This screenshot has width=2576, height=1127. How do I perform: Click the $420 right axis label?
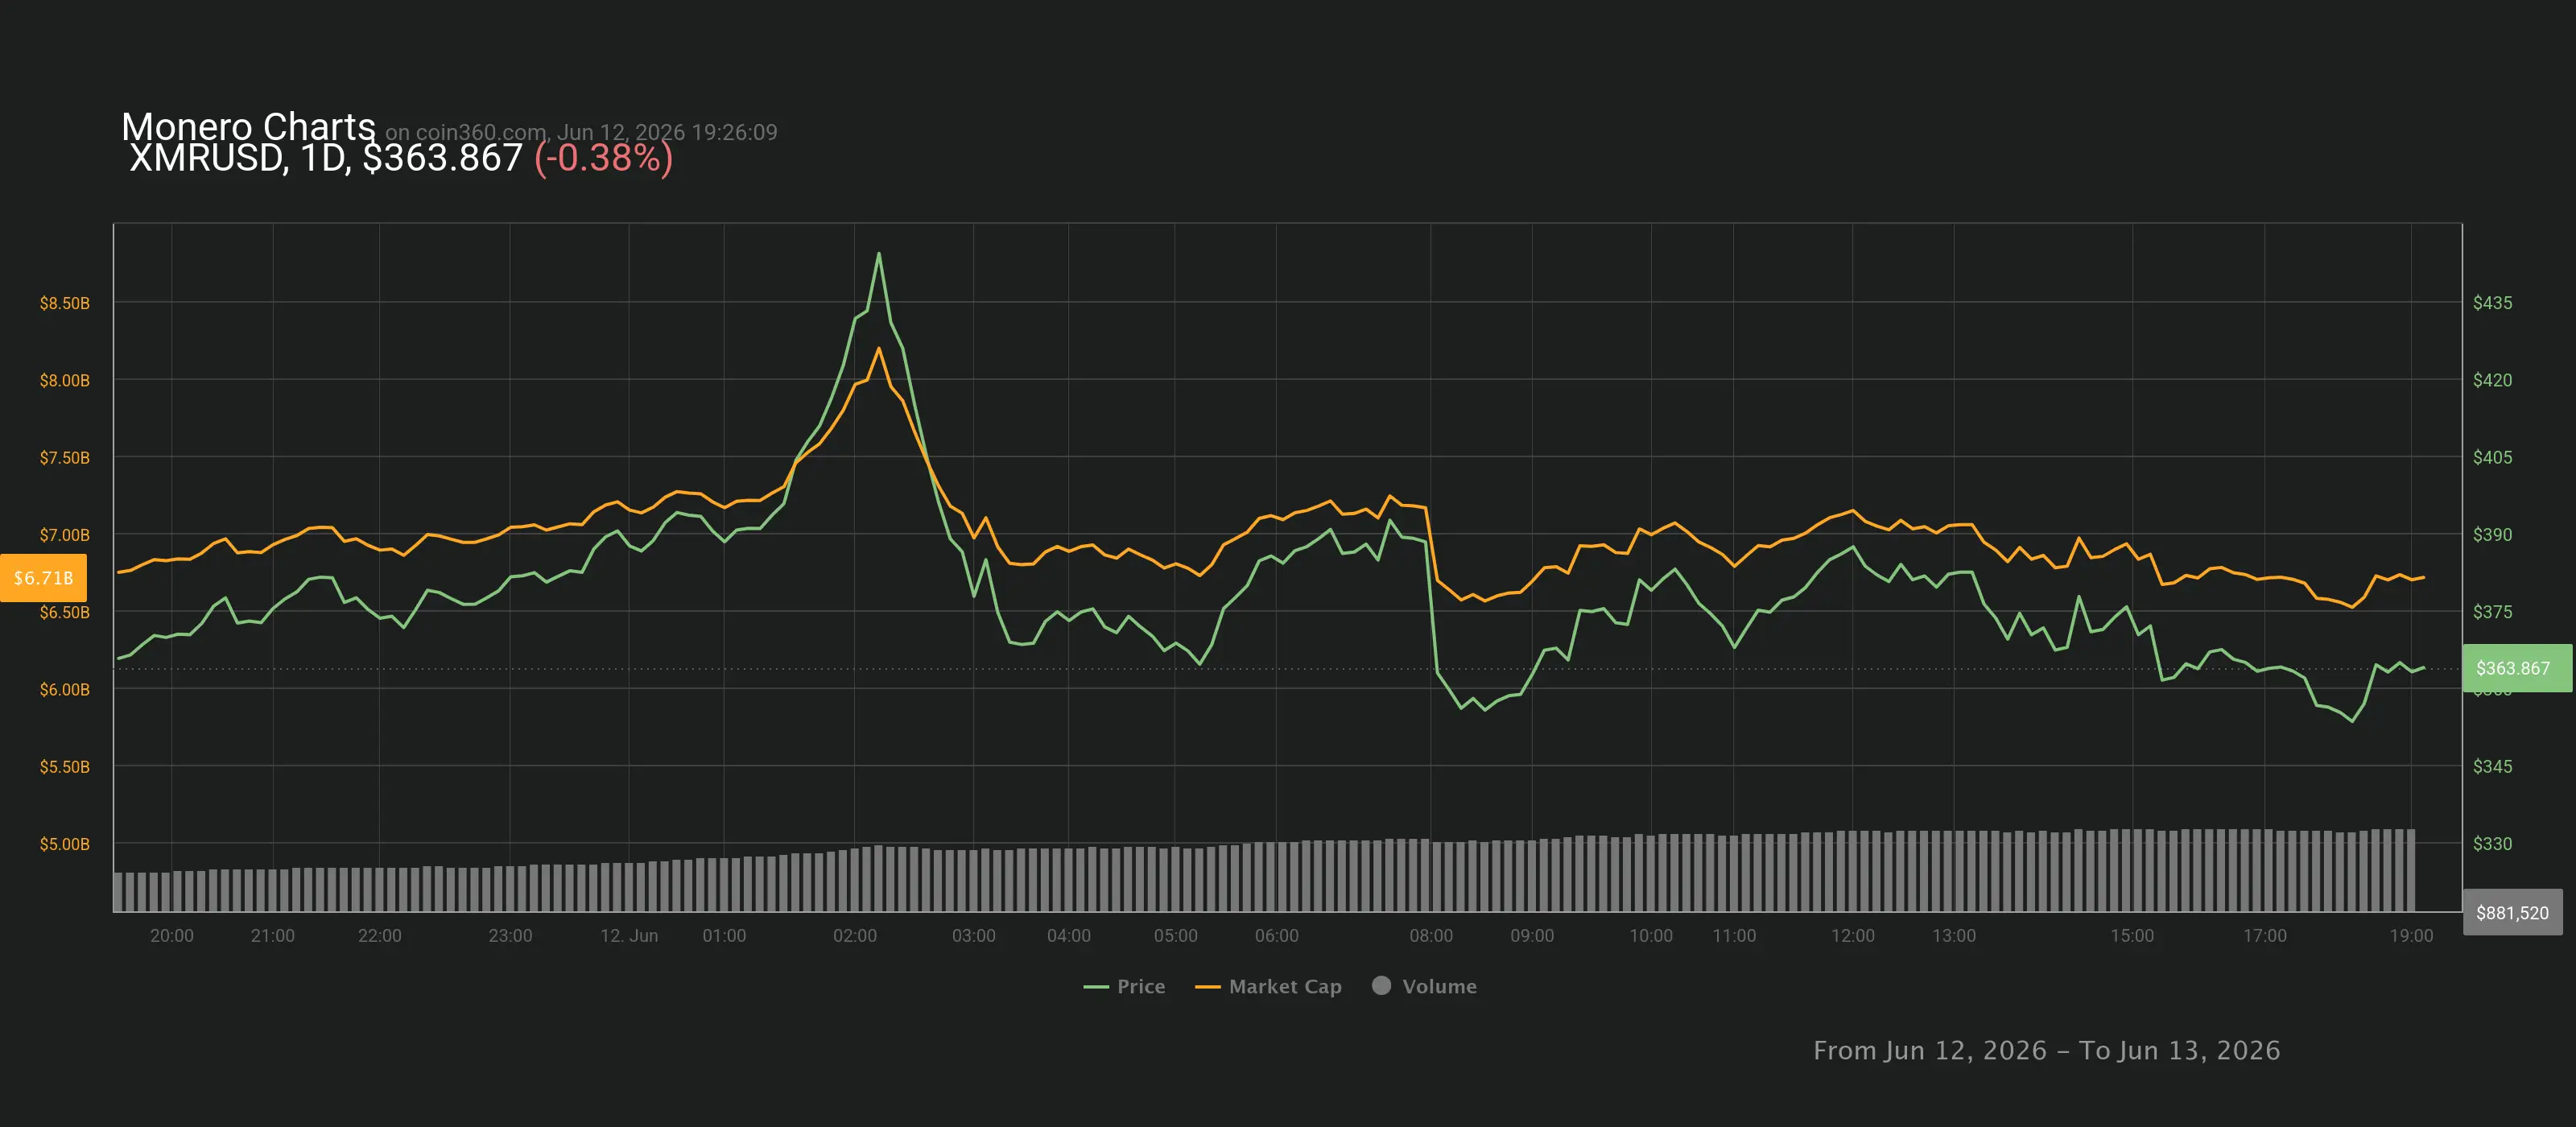[x=2492, y=380]
